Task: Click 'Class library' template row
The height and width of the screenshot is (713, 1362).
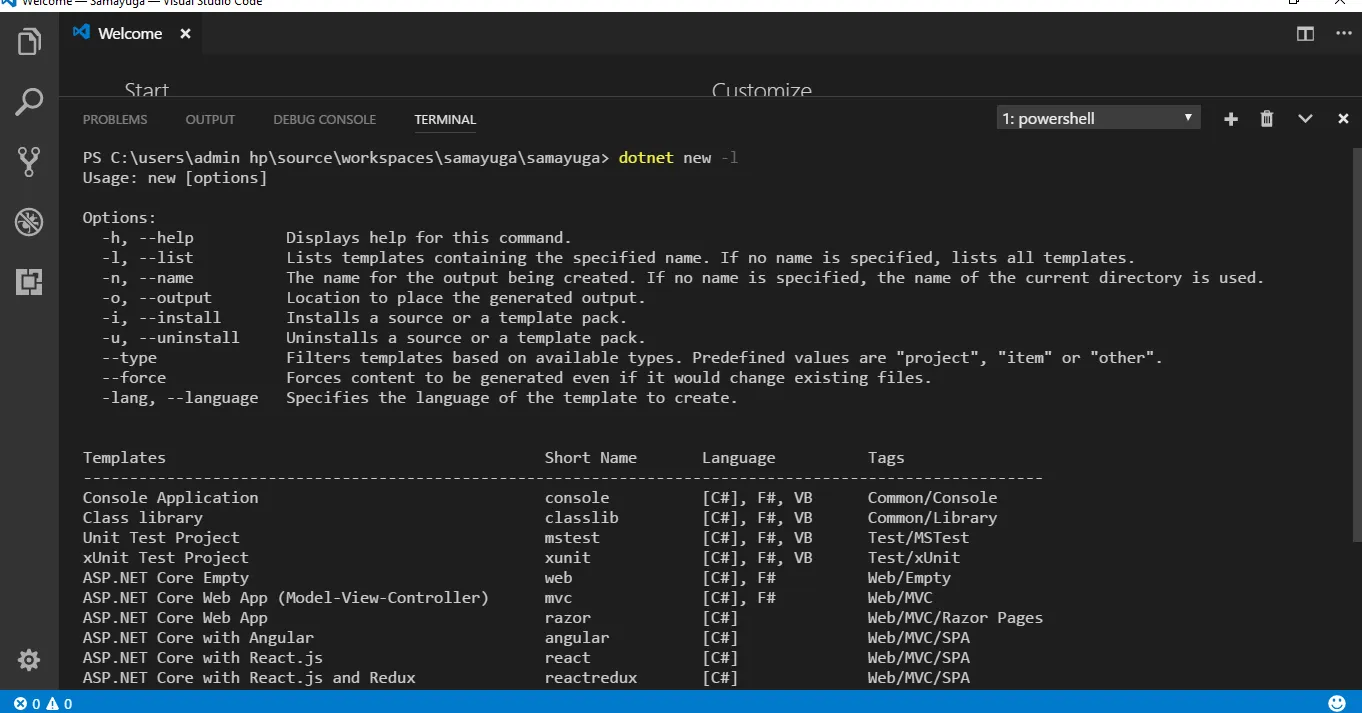Action: 540,517
